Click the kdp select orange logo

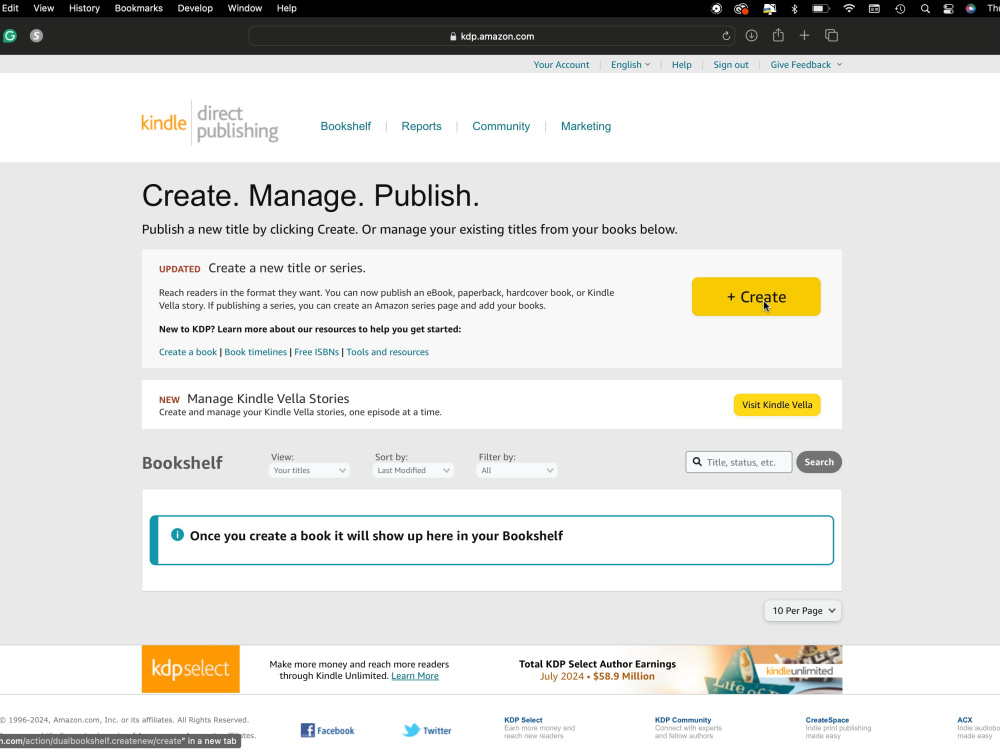click(191, 668)
